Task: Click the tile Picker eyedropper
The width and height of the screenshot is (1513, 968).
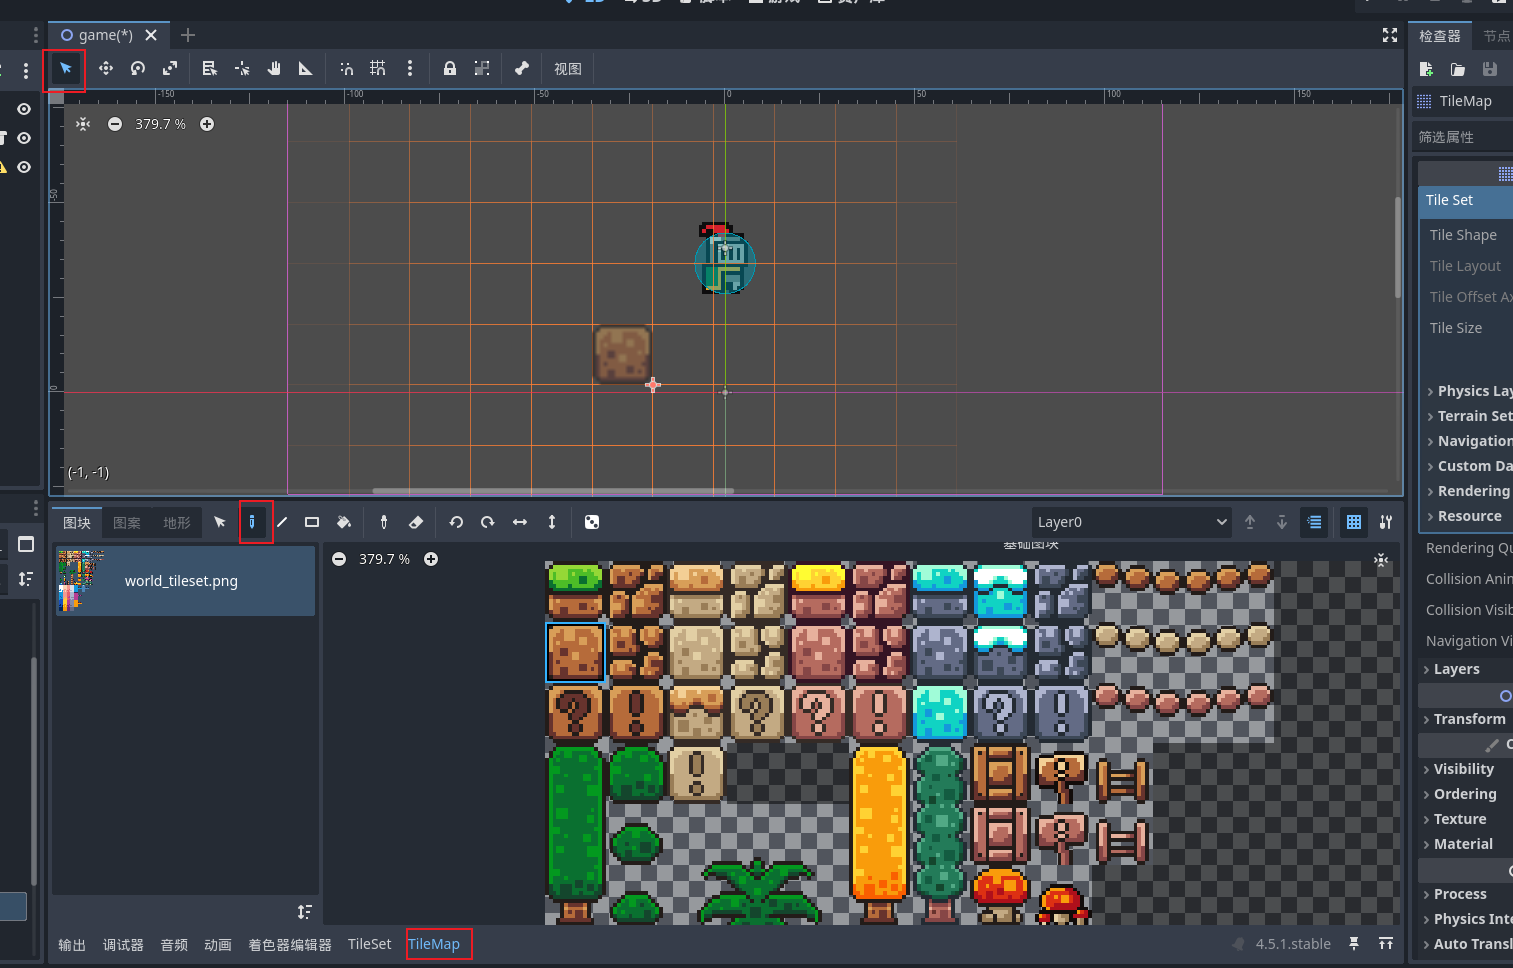Action: tap(384, 522)
